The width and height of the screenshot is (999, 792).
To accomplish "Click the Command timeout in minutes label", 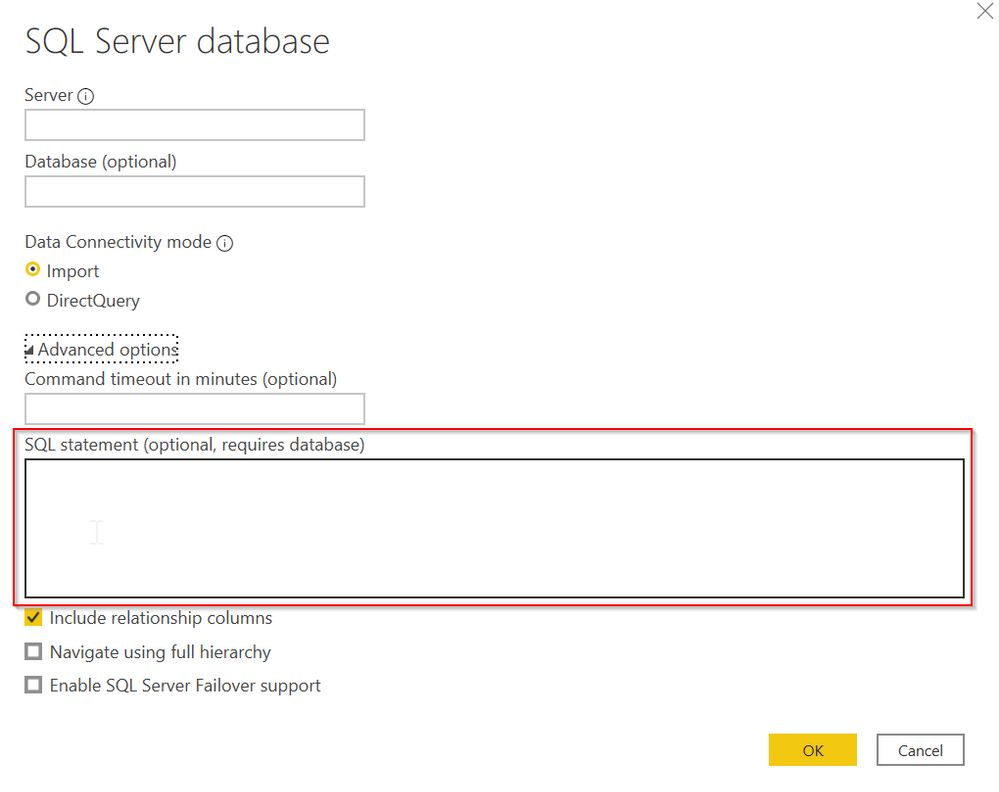I will [180, 379].
